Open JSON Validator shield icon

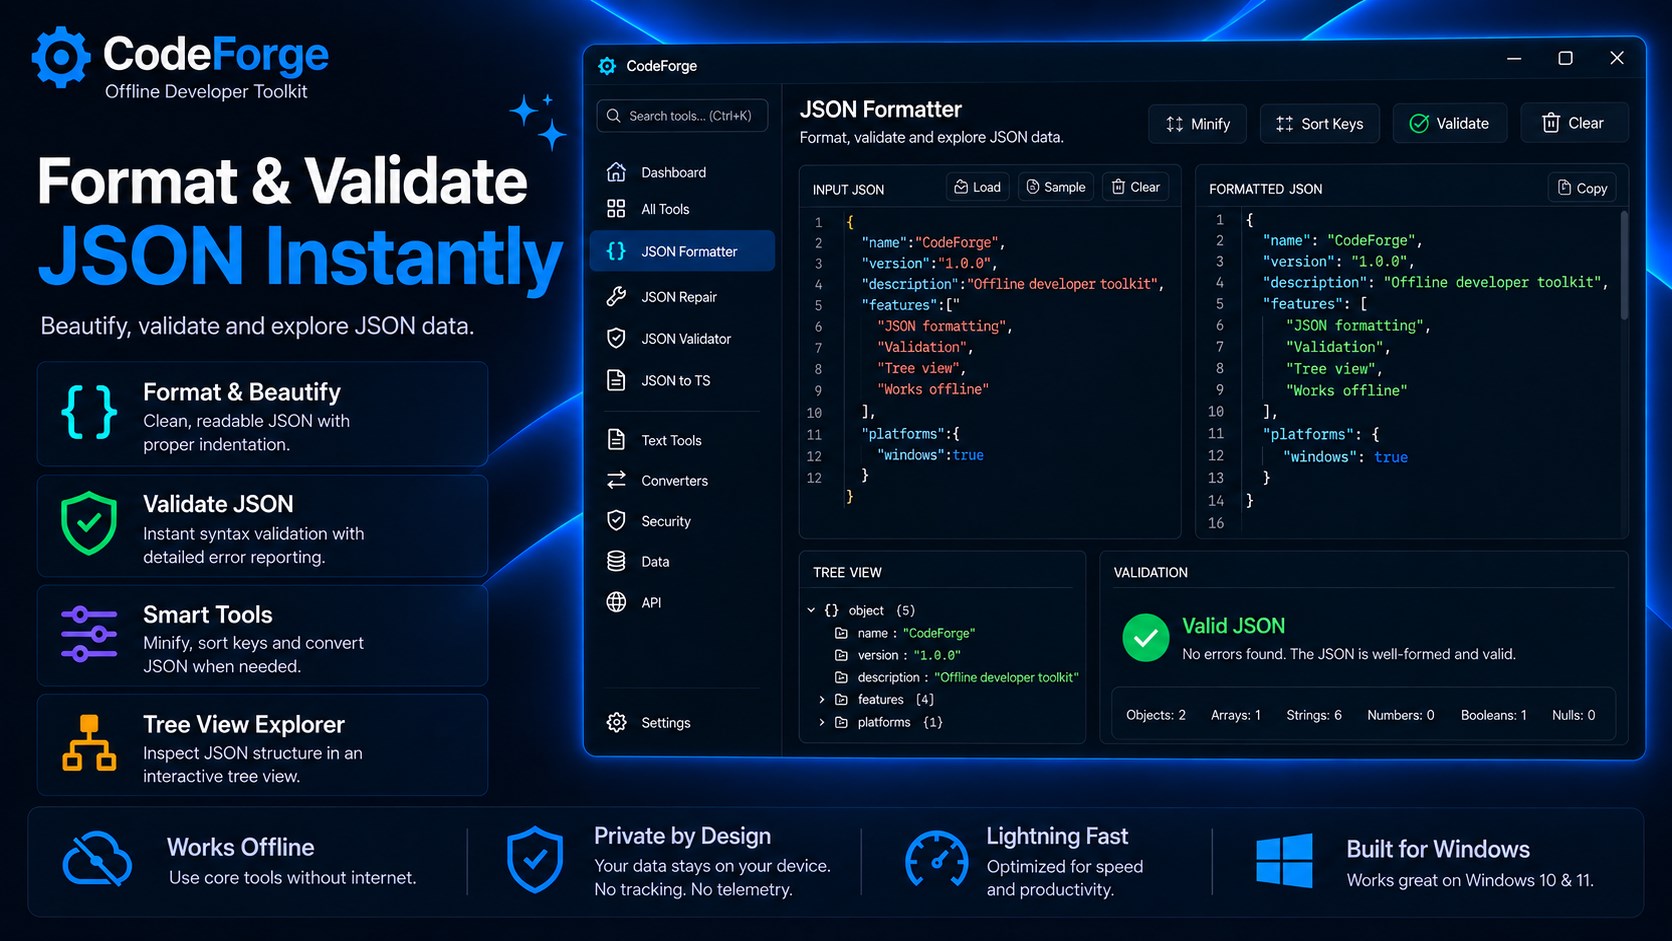pos(616,338)
